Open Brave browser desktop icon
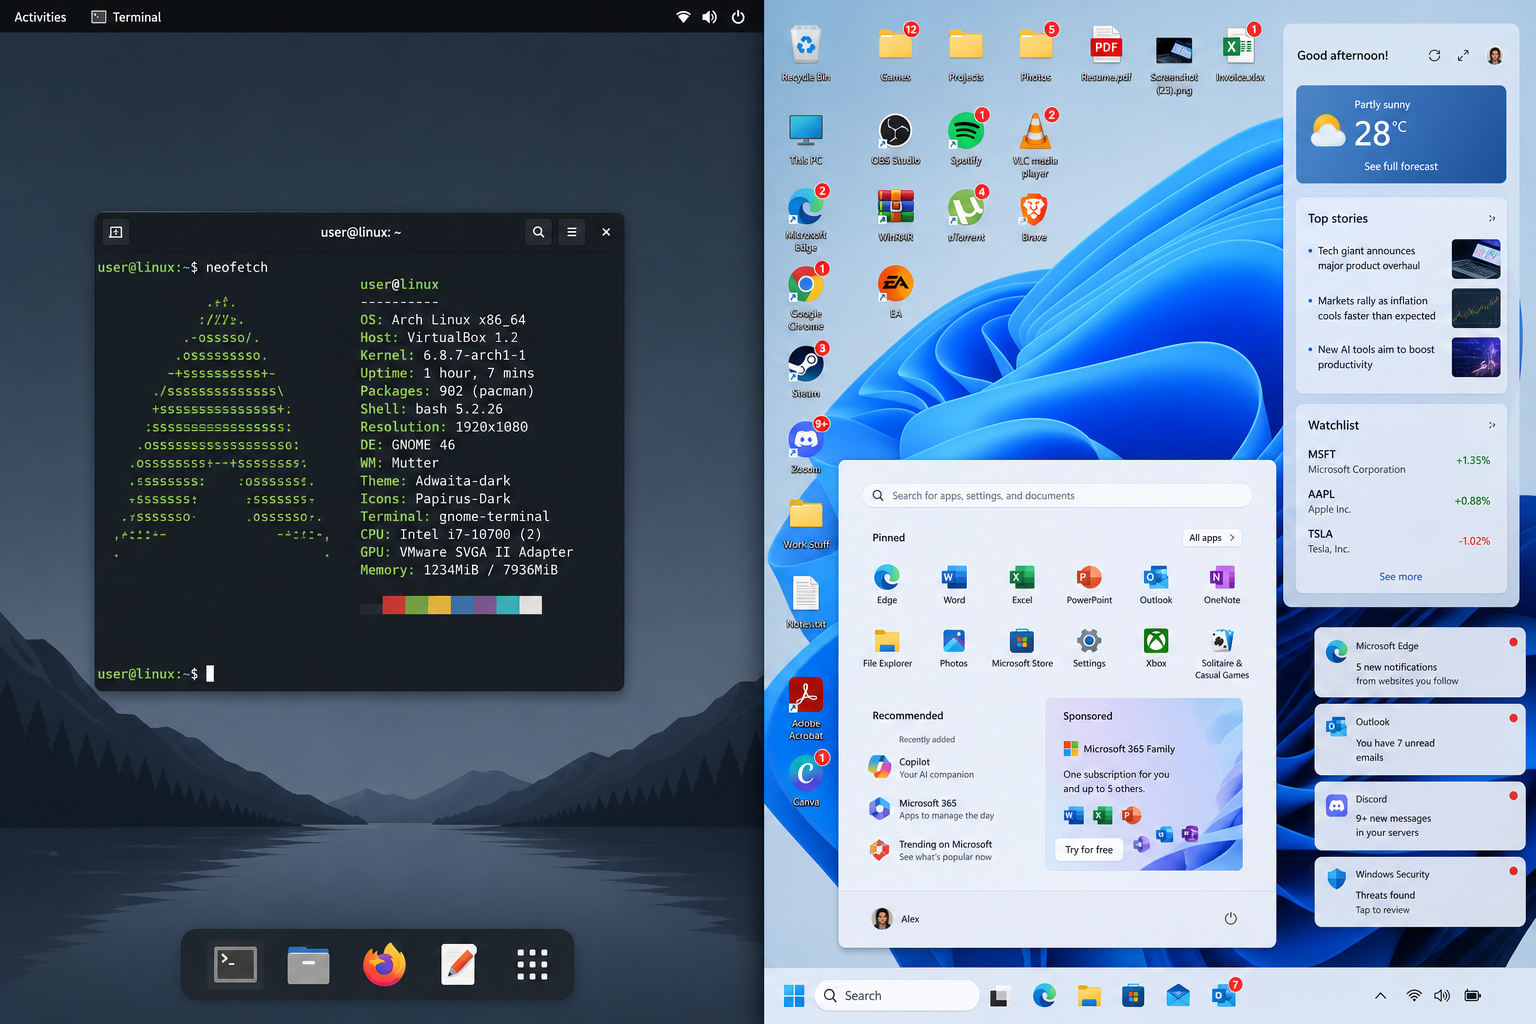The width and height of the screenshot is (1536, 1024). (x=1034, y=217)
